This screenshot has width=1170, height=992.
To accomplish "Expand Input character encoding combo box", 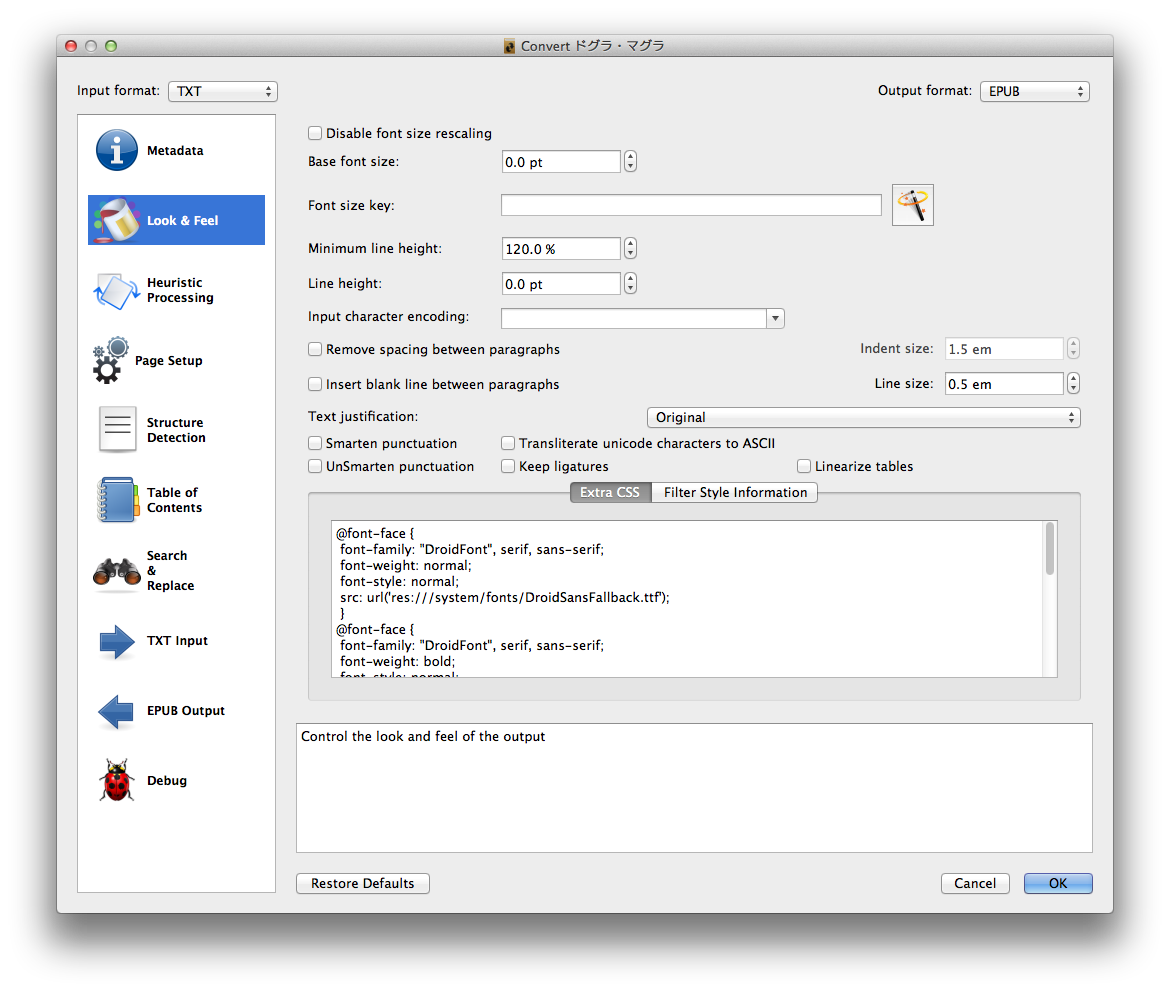I will [x=775, y=318].
